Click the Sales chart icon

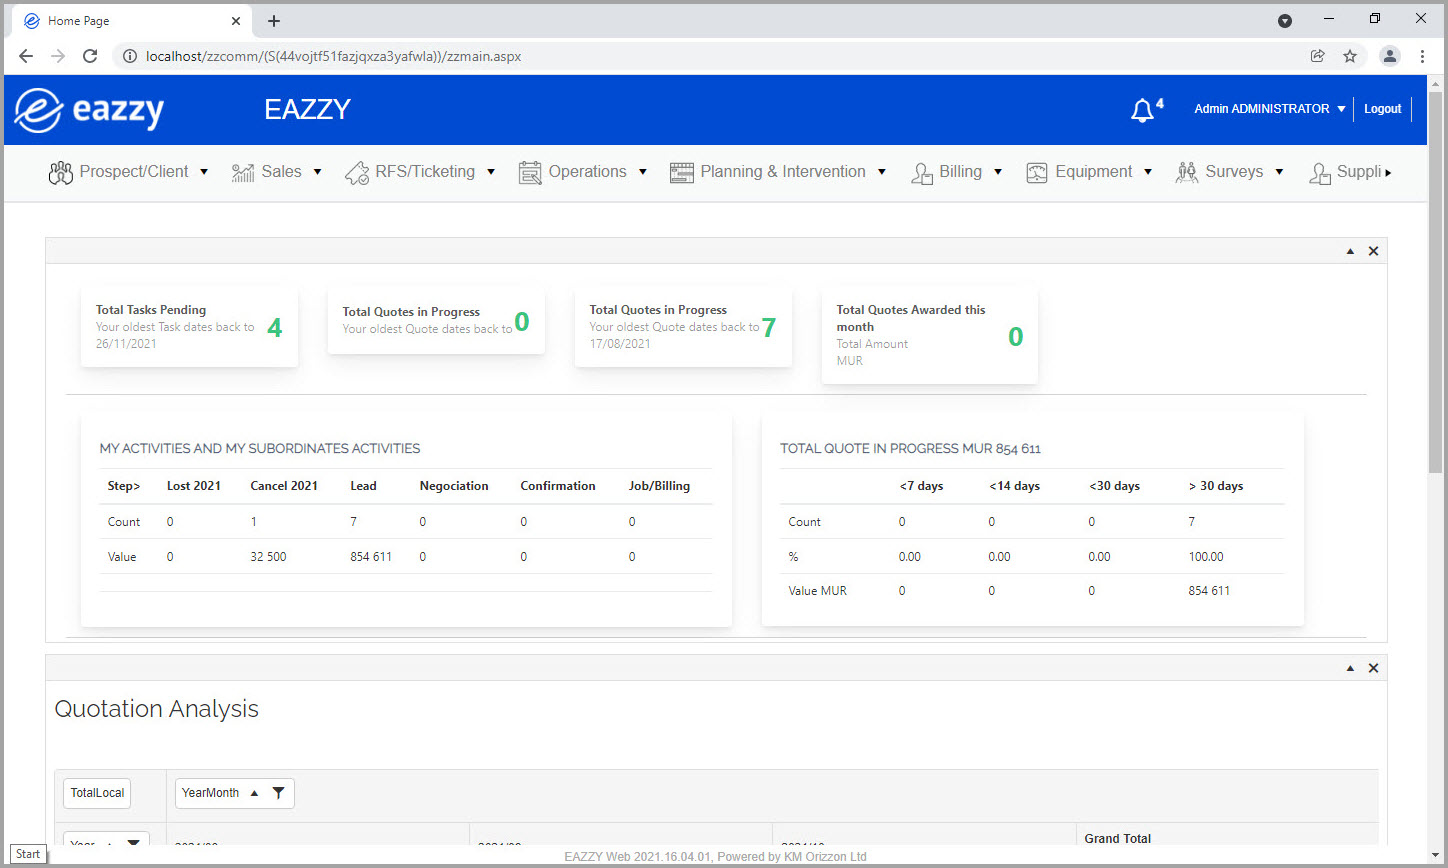tap(243, 173)
